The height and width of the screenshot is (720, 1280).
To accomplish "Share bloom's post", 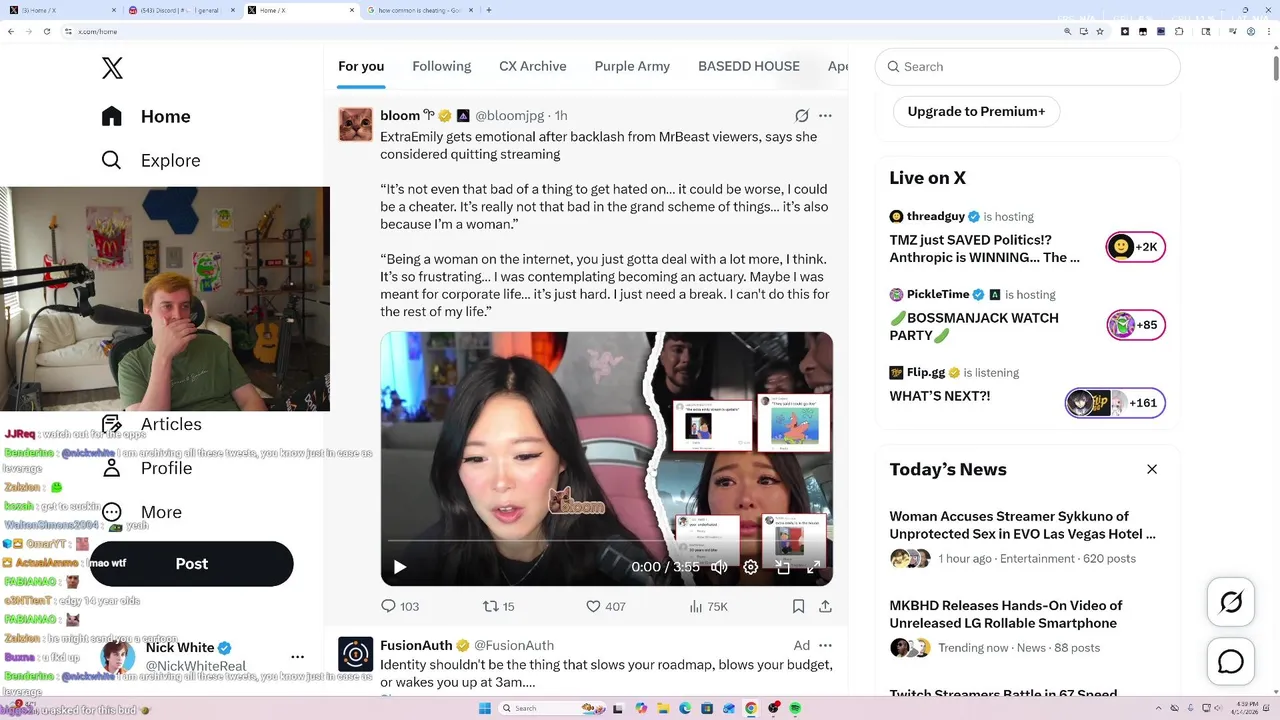I will click(x=825, y=606).
